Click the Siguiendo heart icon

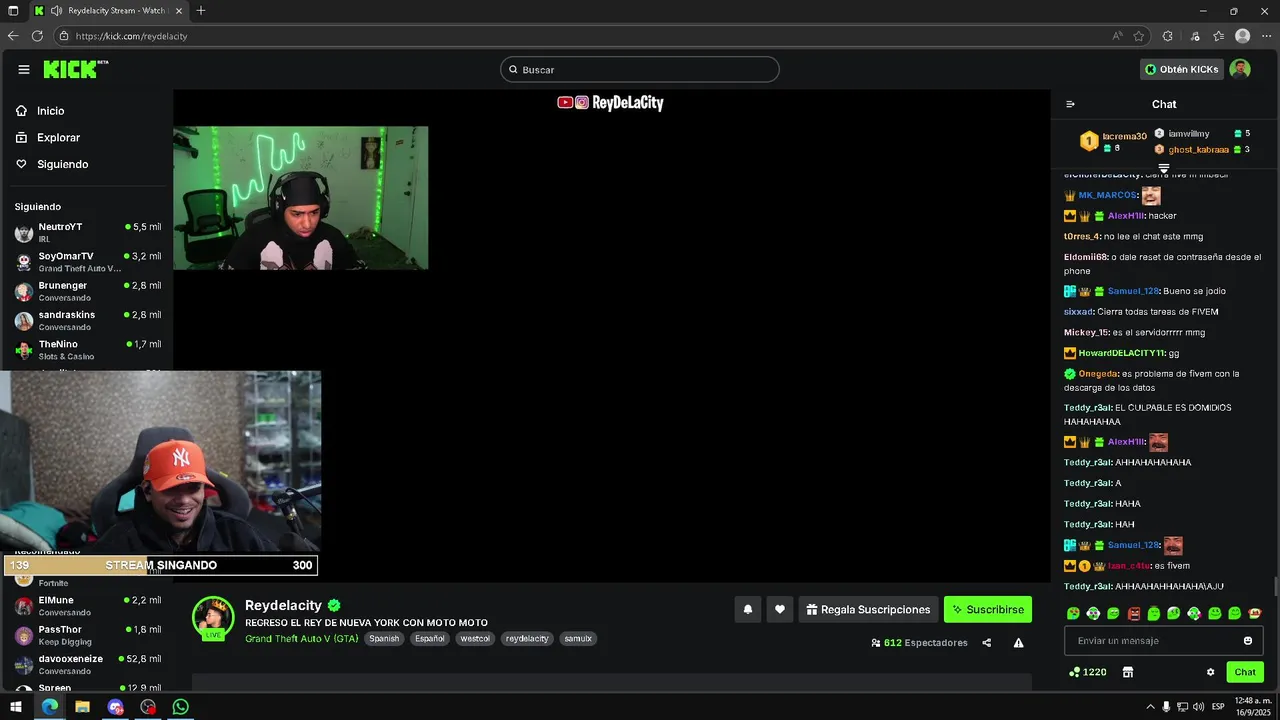(x=21, y=164)
